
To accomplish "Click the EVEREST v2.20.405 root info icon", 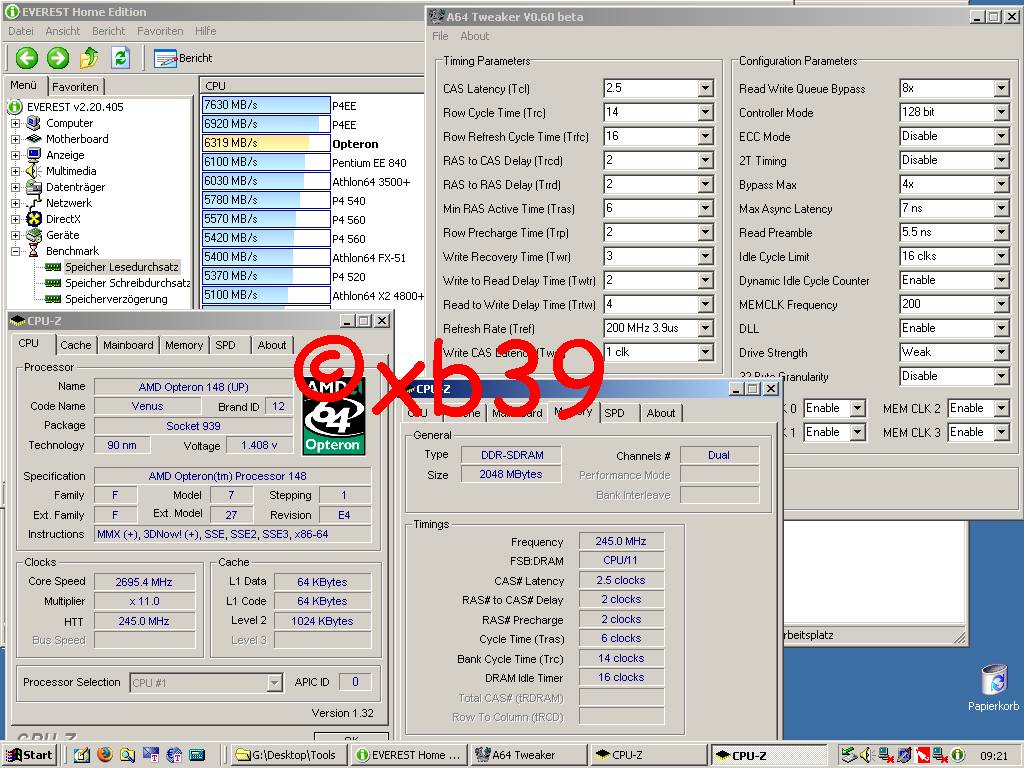I will click(15, 106).
